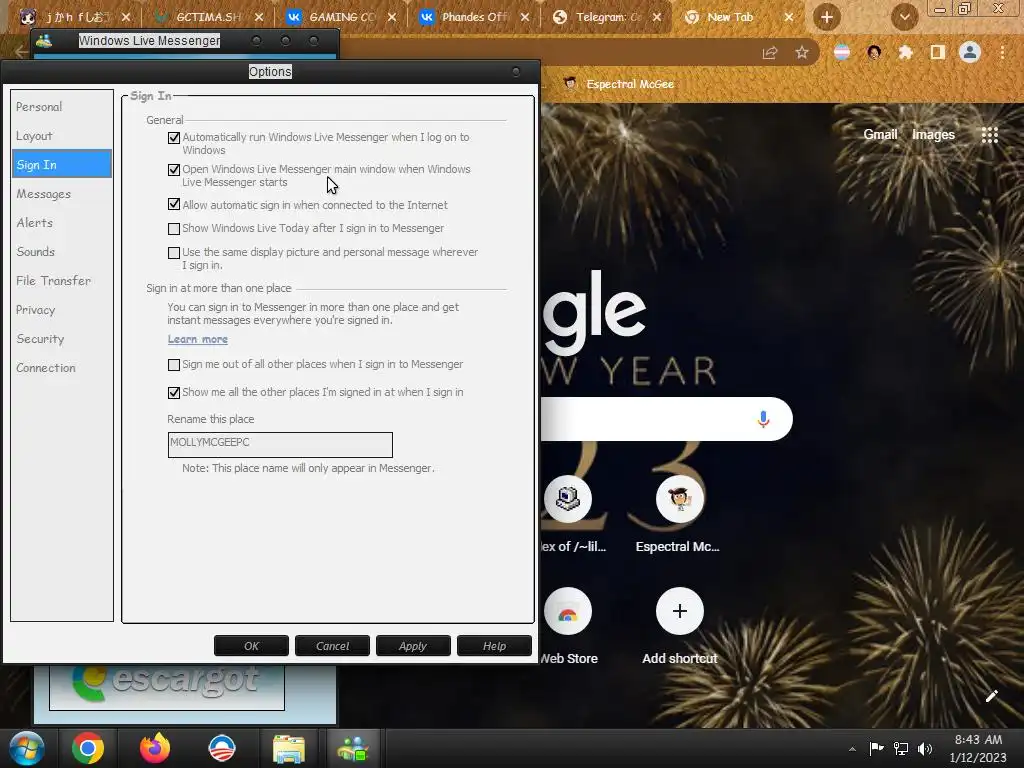Switch to the GAMING CO VK tab
The width and height of the screenshot is (1024, 768).
(x=341, y=17)
